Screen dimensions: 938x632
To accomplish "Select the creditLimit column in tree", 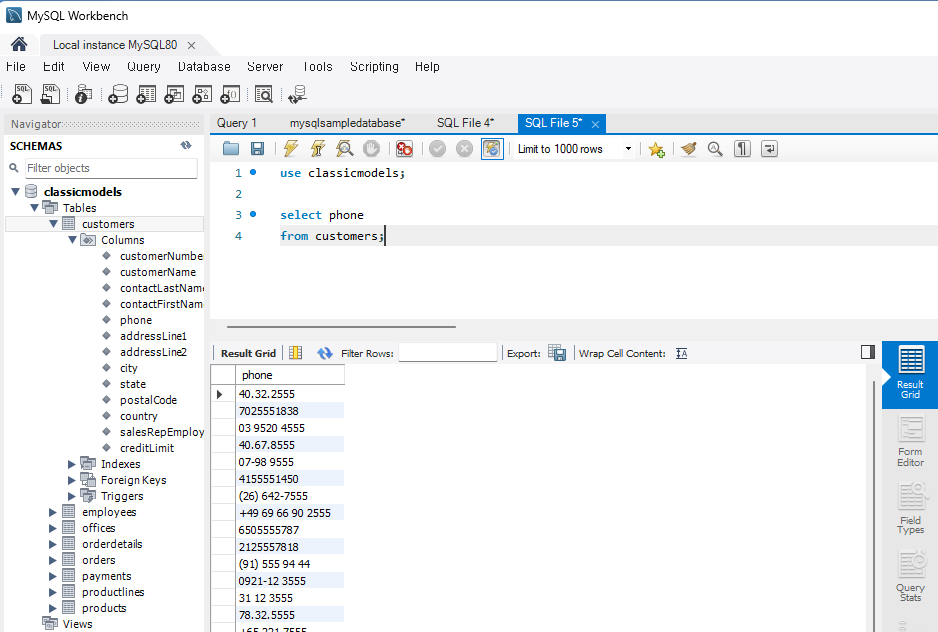I will 147,448.
